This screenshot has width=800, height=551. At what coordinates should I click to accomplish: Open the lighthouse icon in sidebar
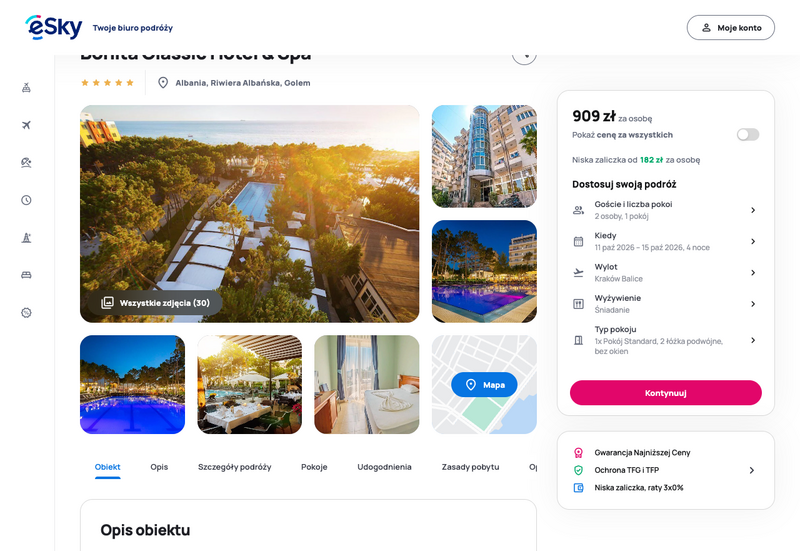coord(27,238)
